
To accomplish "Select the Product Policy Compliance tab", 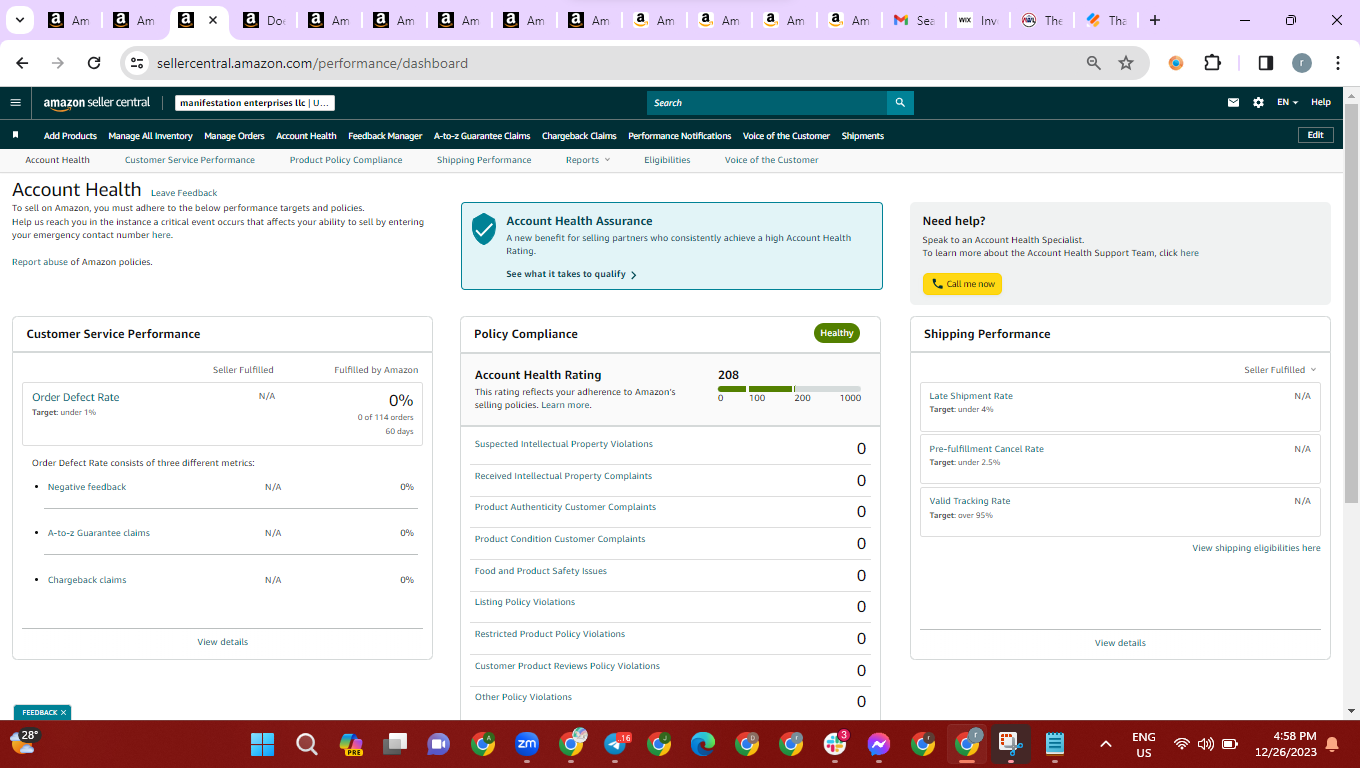I will pos(346,160).
